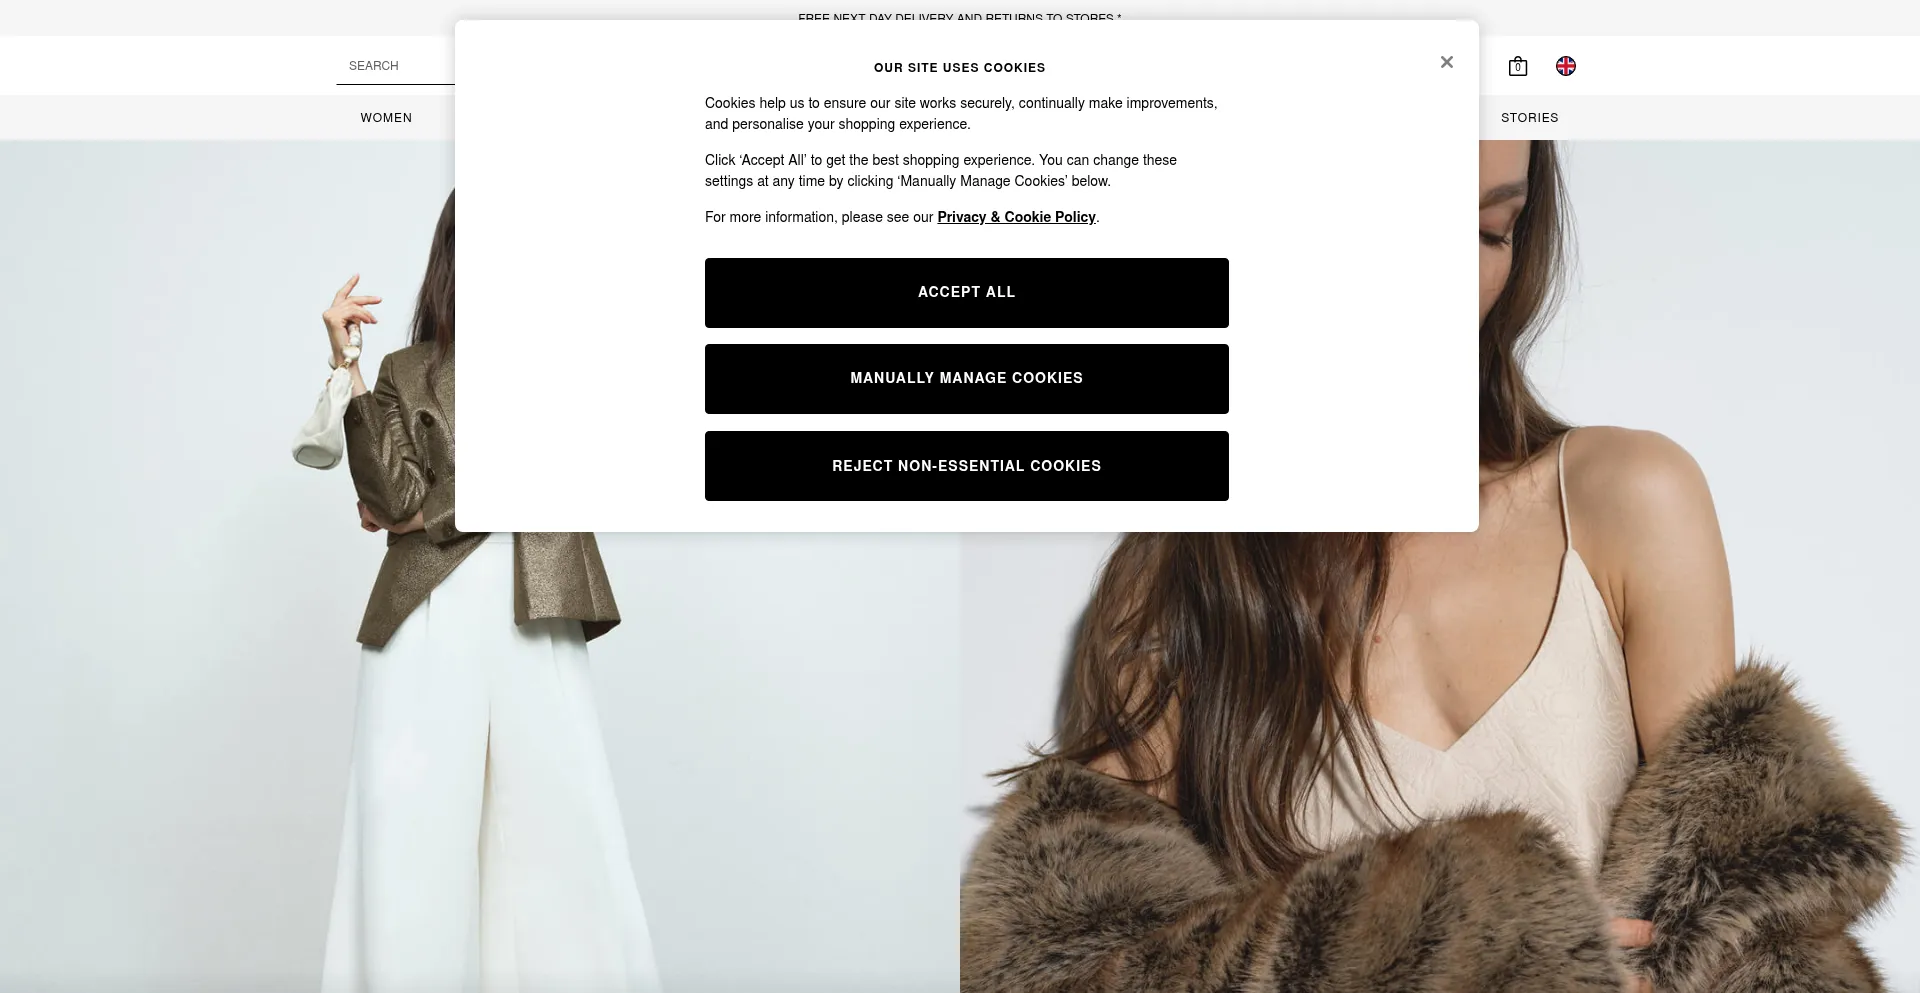Image resolution: width=1920 pixels, height=993 pixels.
Task: Click the free next day delivery banner
Action: [960, 18]
